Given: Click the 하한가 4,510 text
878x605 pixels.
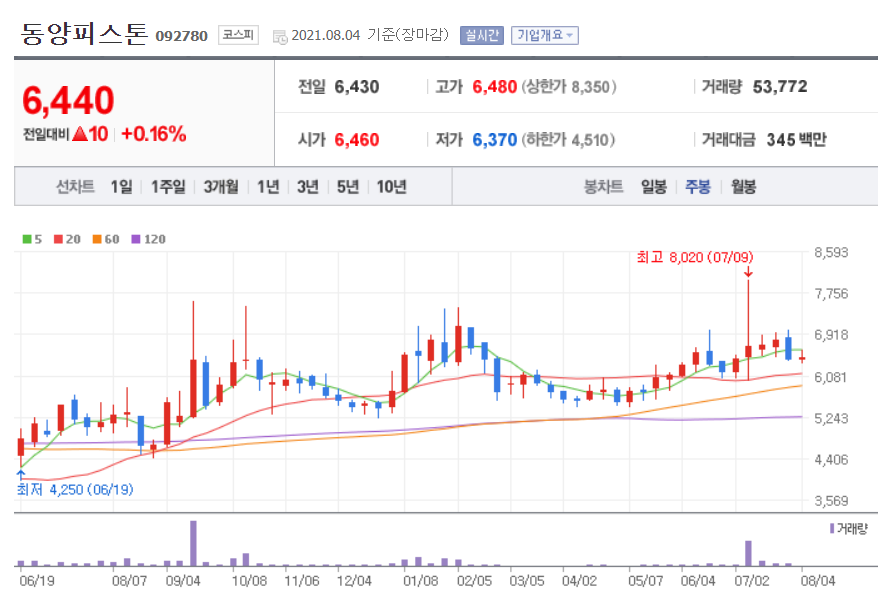Looking at the screenshot, I should [x=569, y=139].
